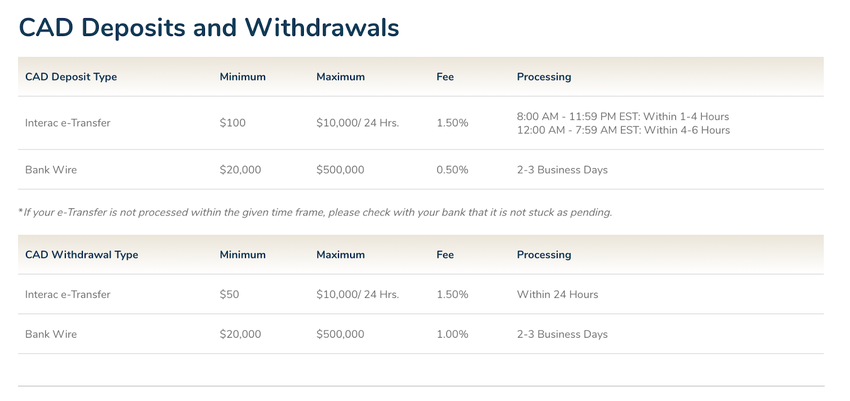This screenshot has height=401, width=850.
Task: Select the deposit Interac e-Transfer row label
Action: pos(68,123)
